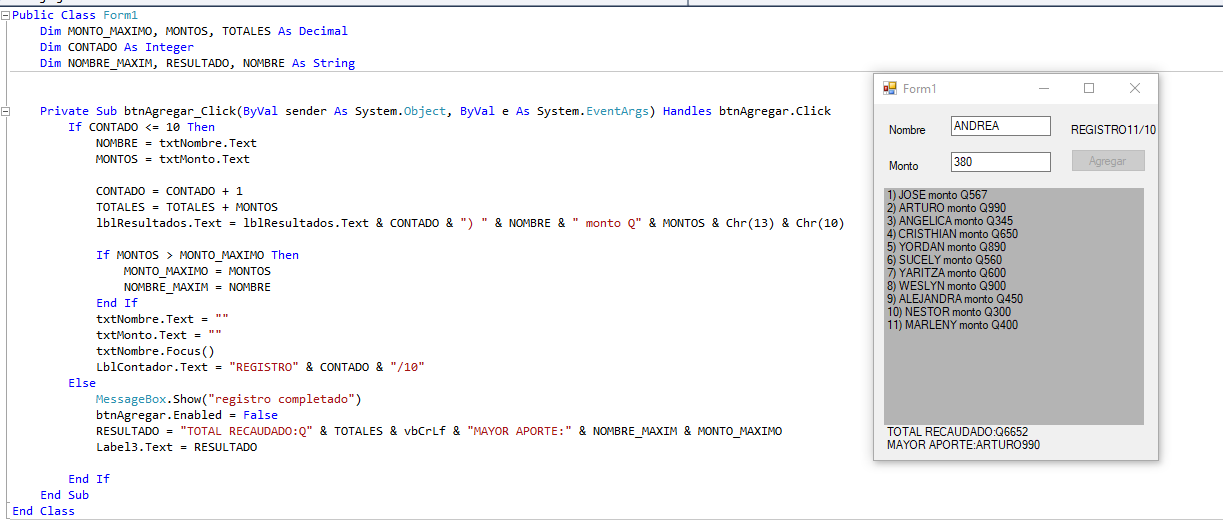This screenshot has height=531, width=1223.
Task: Minimize the Form1 window
Action: [1044, 88]
